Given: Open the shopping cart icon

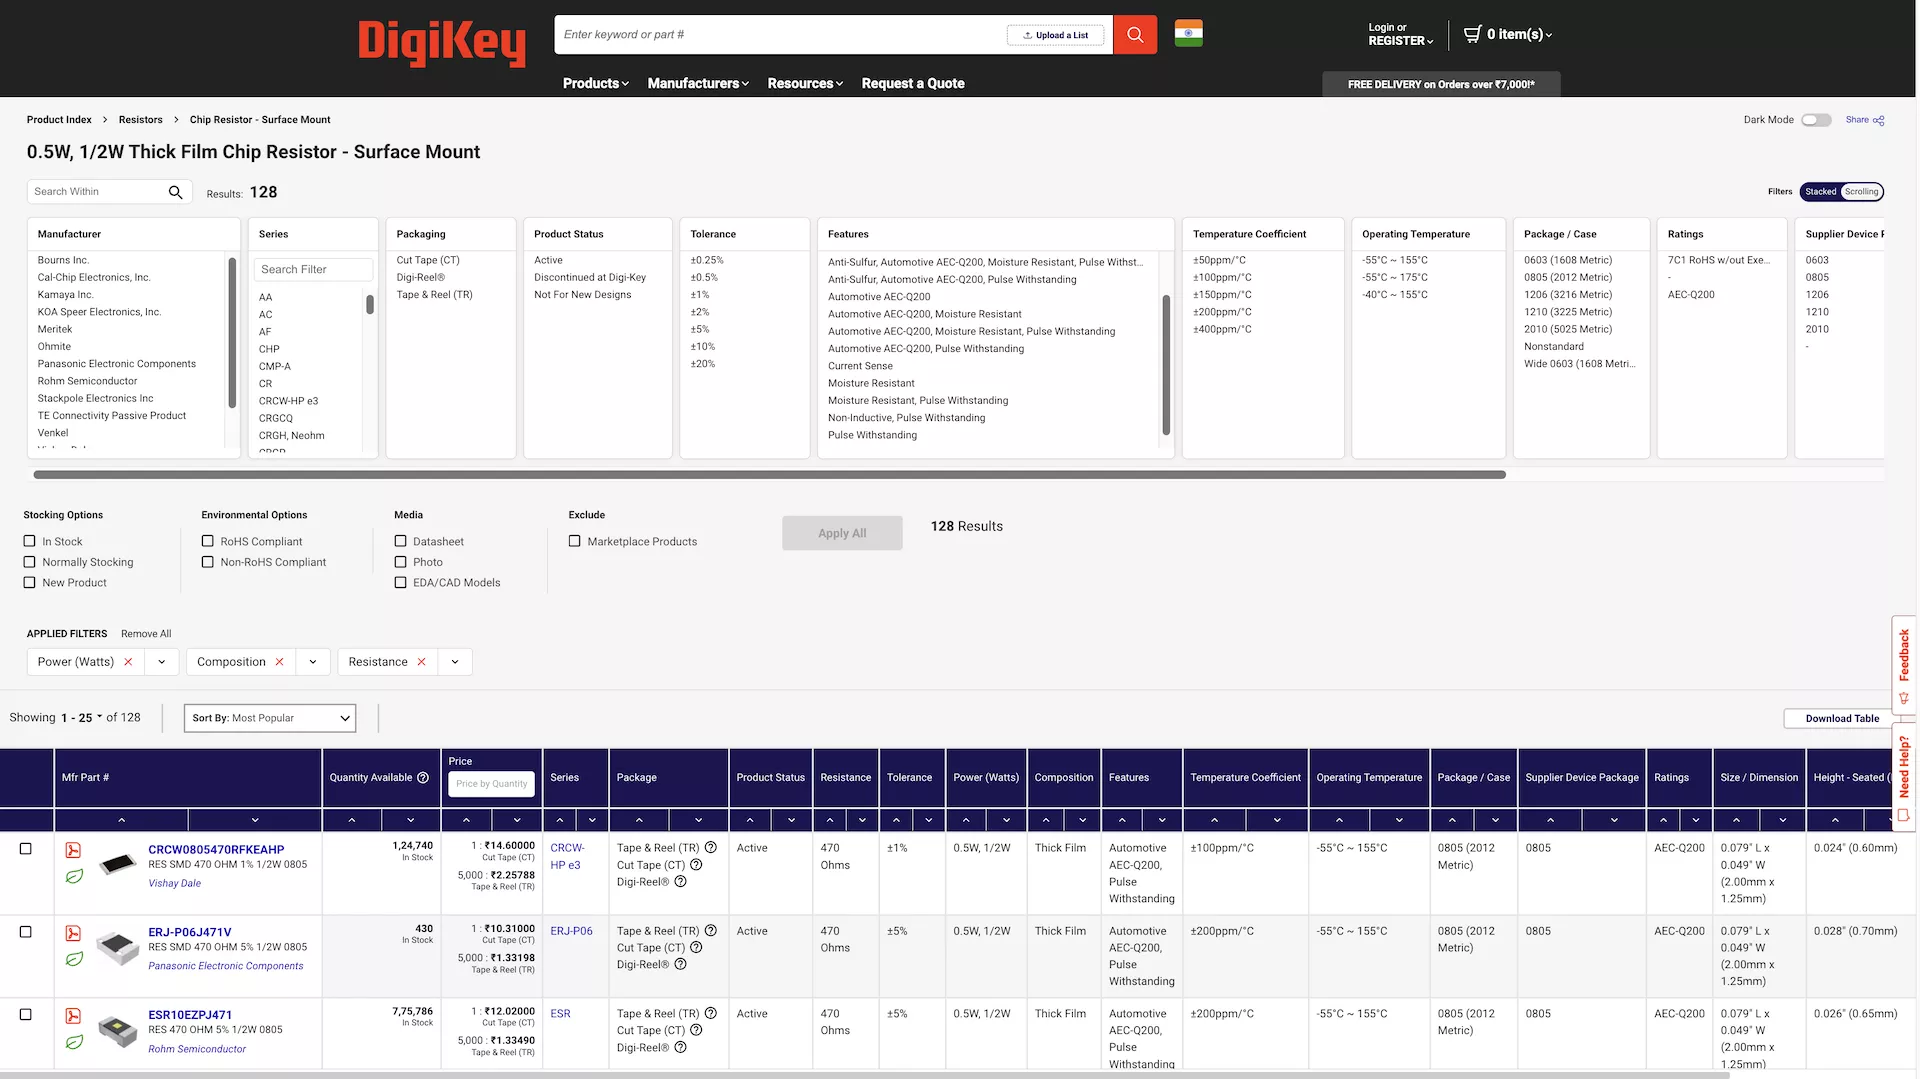Looking at the screenshot, I should coord(1473,34).
